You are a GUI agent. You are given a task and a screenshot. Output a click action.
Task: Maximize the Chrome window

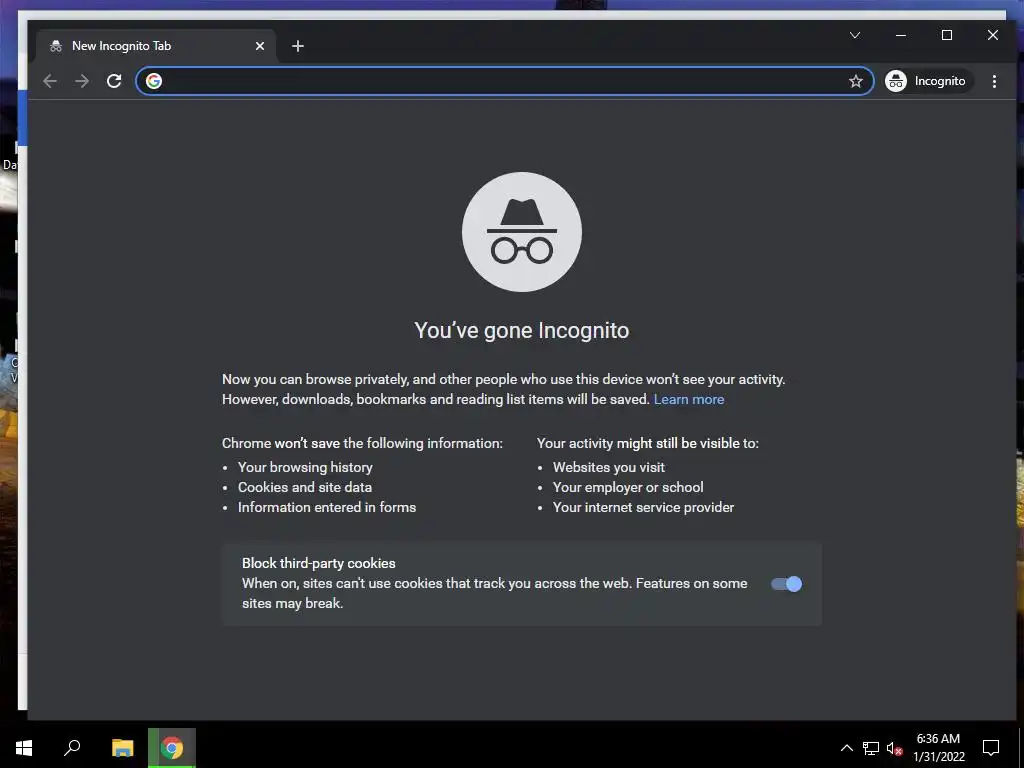[x=947, y=35]
